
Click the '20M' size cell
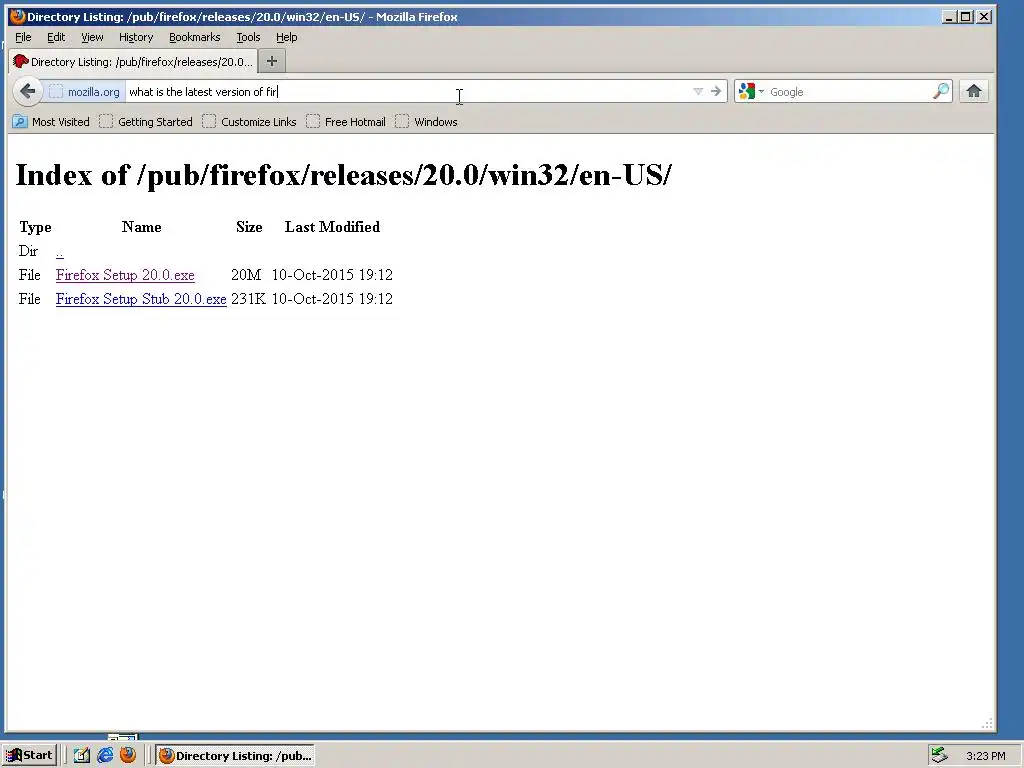pyautogui.click(x=246, y=275)
